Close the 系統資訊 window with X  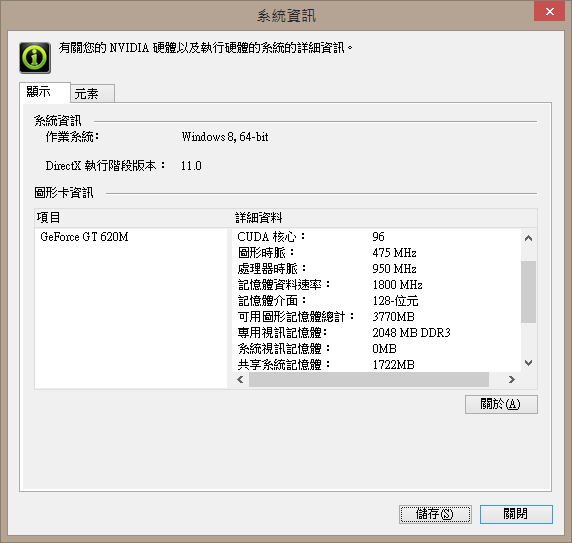[549, 11]
